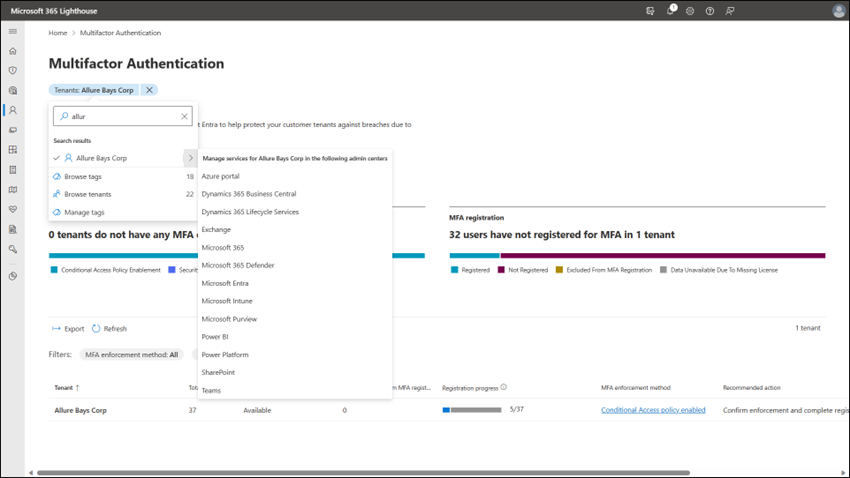Remove the Allure Bays Corp tenant filter

149,90
